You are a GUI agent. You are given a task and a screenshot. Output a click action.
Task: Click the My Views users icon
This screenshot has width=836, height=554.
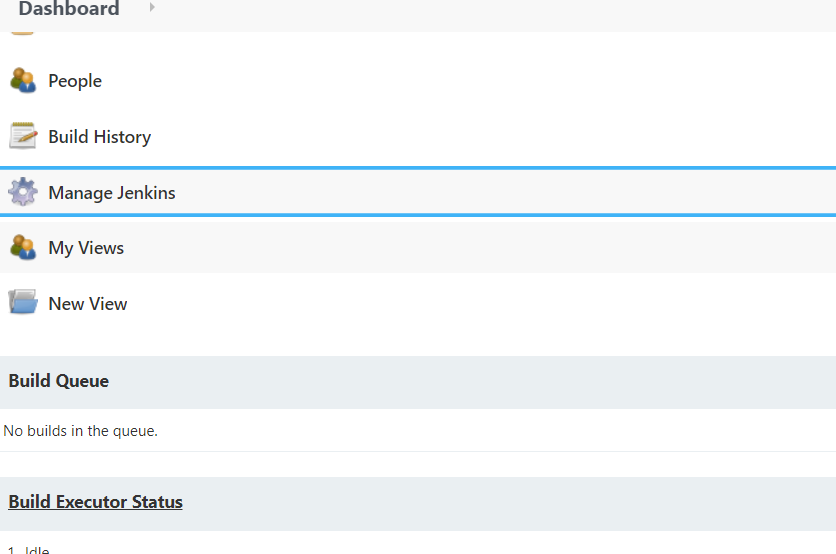23,247
